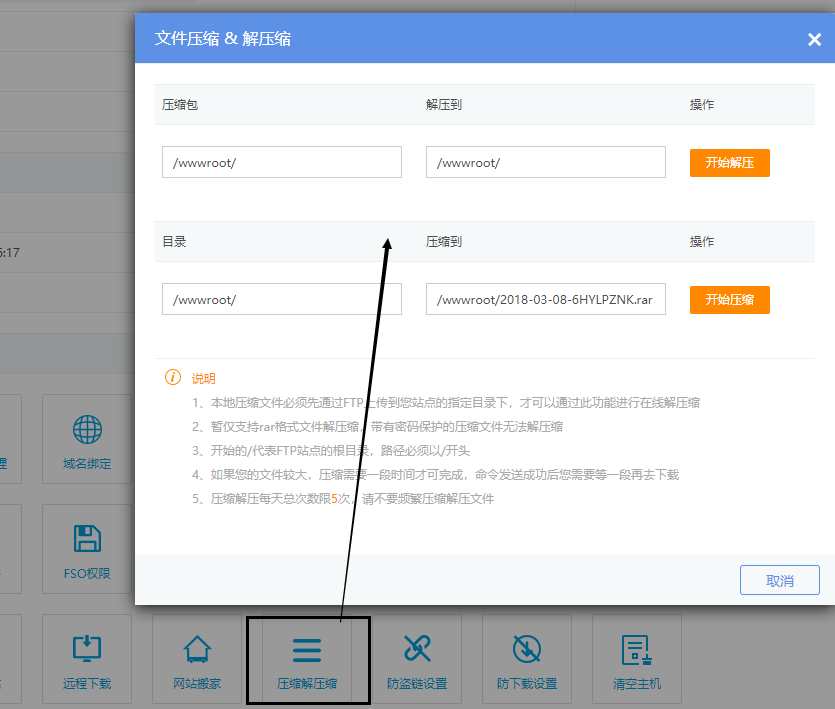The image size is (835, 709).
Task: Click the dialog title 文件压缩 & 解压缩
Action: 223,39
